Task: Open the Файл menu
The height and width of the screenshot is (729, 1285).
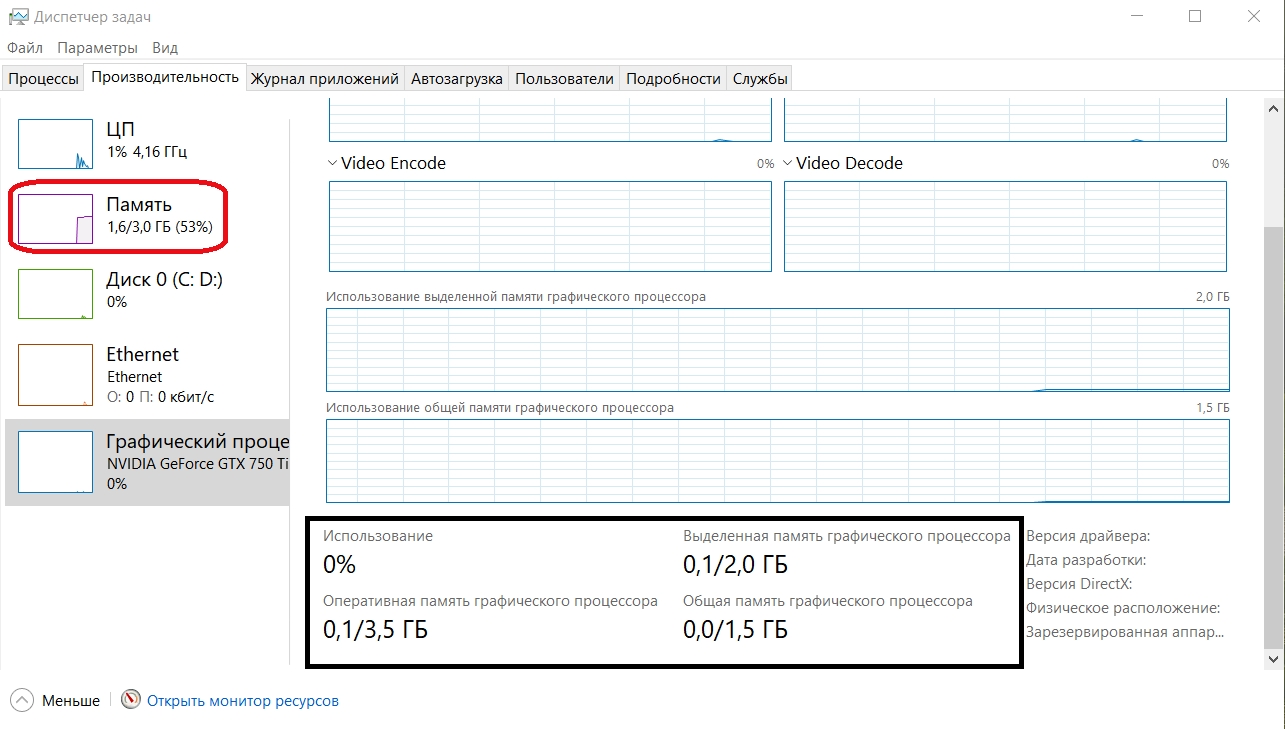Action: point(25,48)
